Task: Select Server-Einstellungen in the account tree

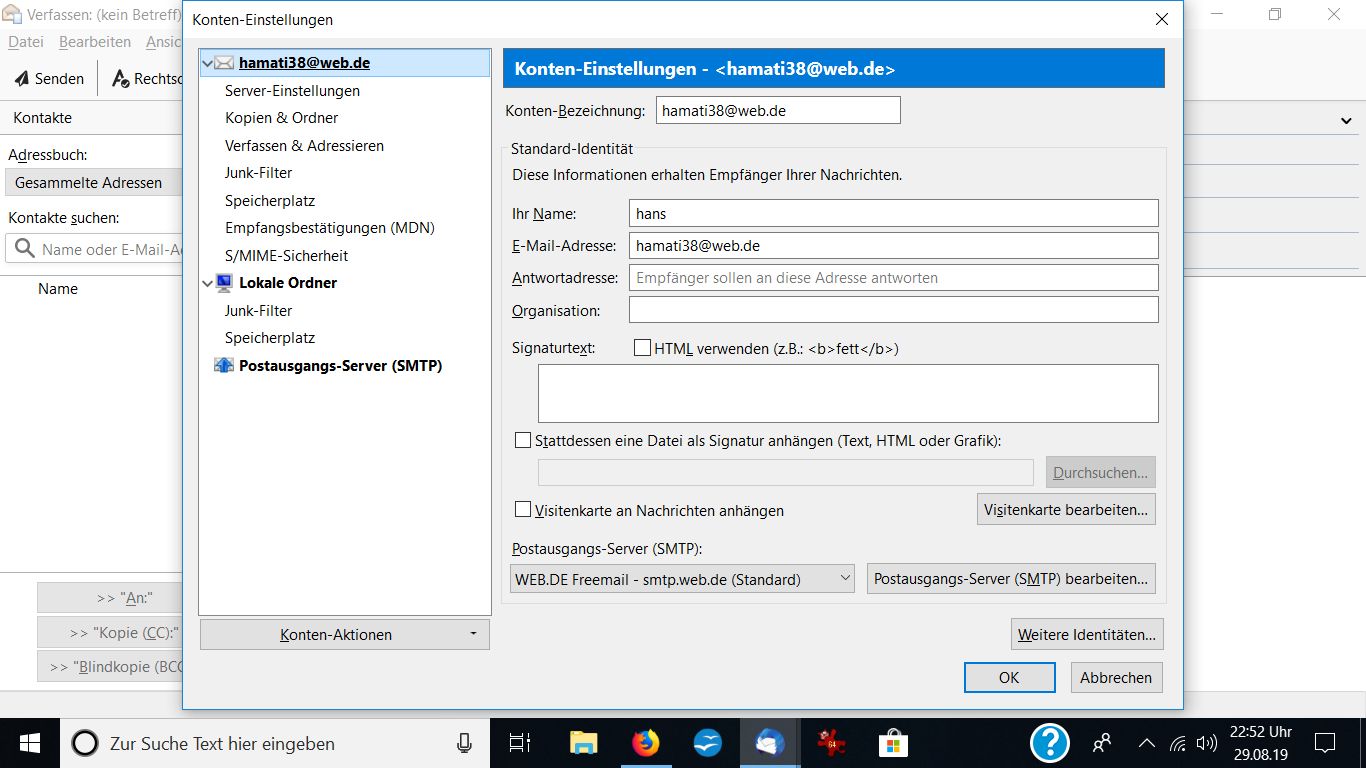Action: (292, 91)
